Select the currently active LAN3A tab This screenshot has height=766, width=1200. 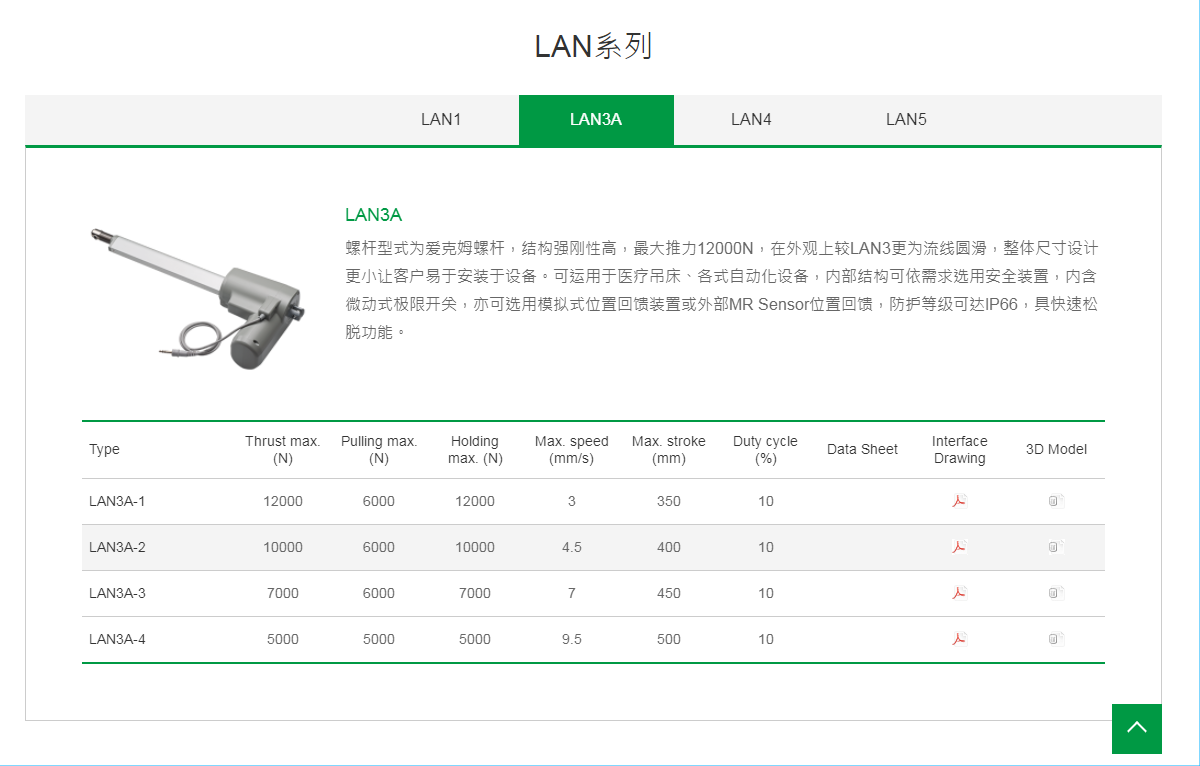(x=596, y=119)
